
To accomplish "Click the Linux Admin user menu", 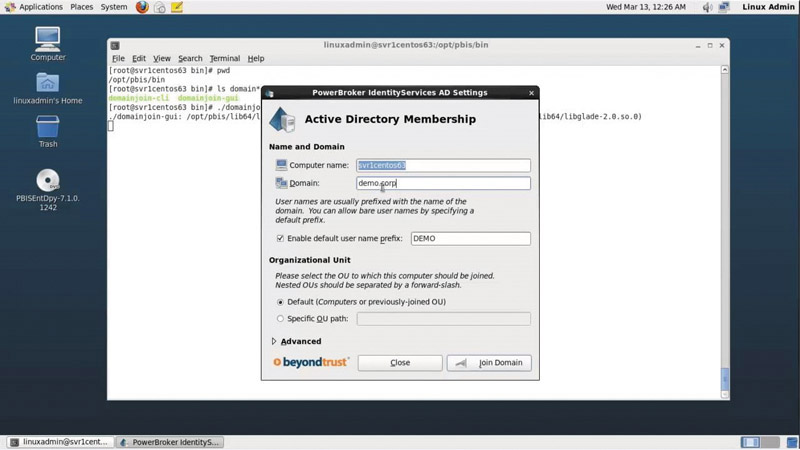I will pyautogui.click(x=768, y=7).
